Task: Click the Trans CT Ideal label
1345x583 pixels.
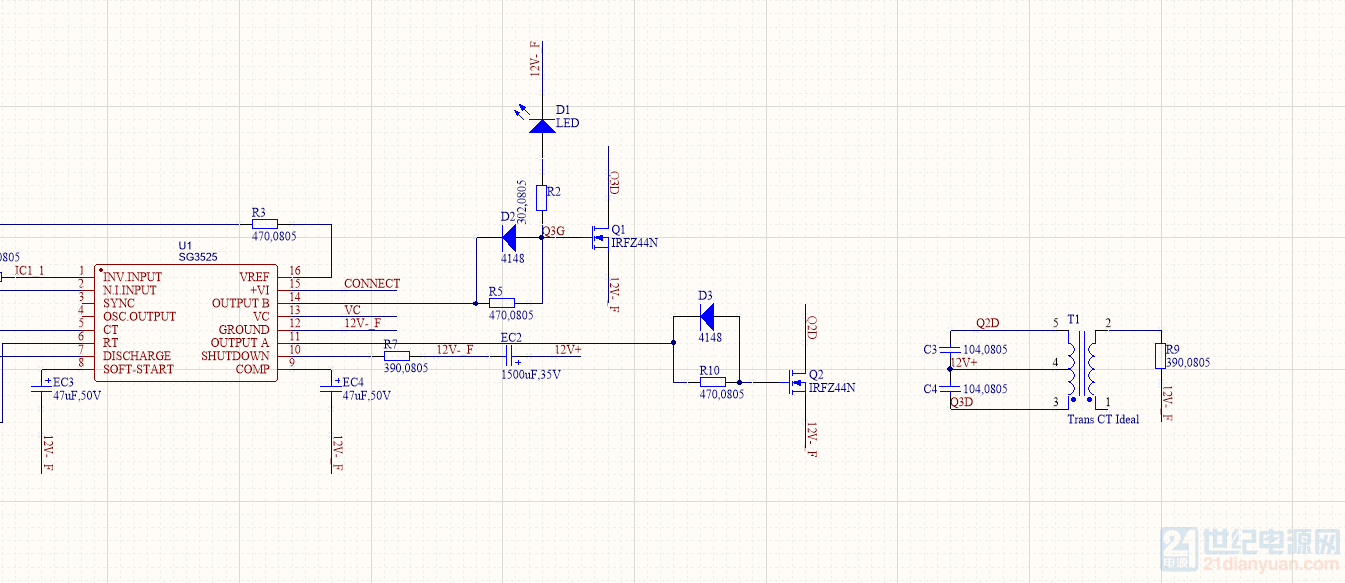Action: tap(1103, 419)
